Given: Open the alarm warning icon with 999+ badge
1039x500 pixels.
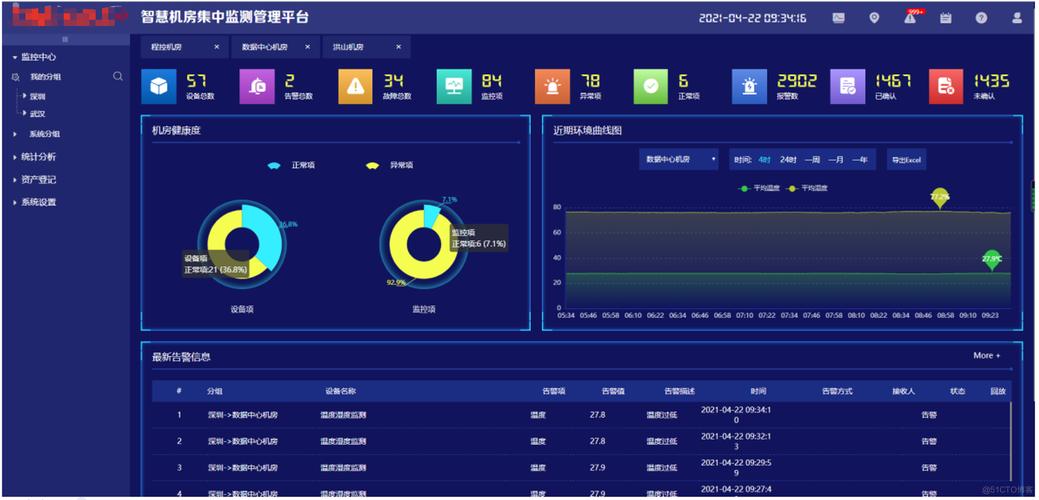Looking at the screenshot, I should point(910,18).
